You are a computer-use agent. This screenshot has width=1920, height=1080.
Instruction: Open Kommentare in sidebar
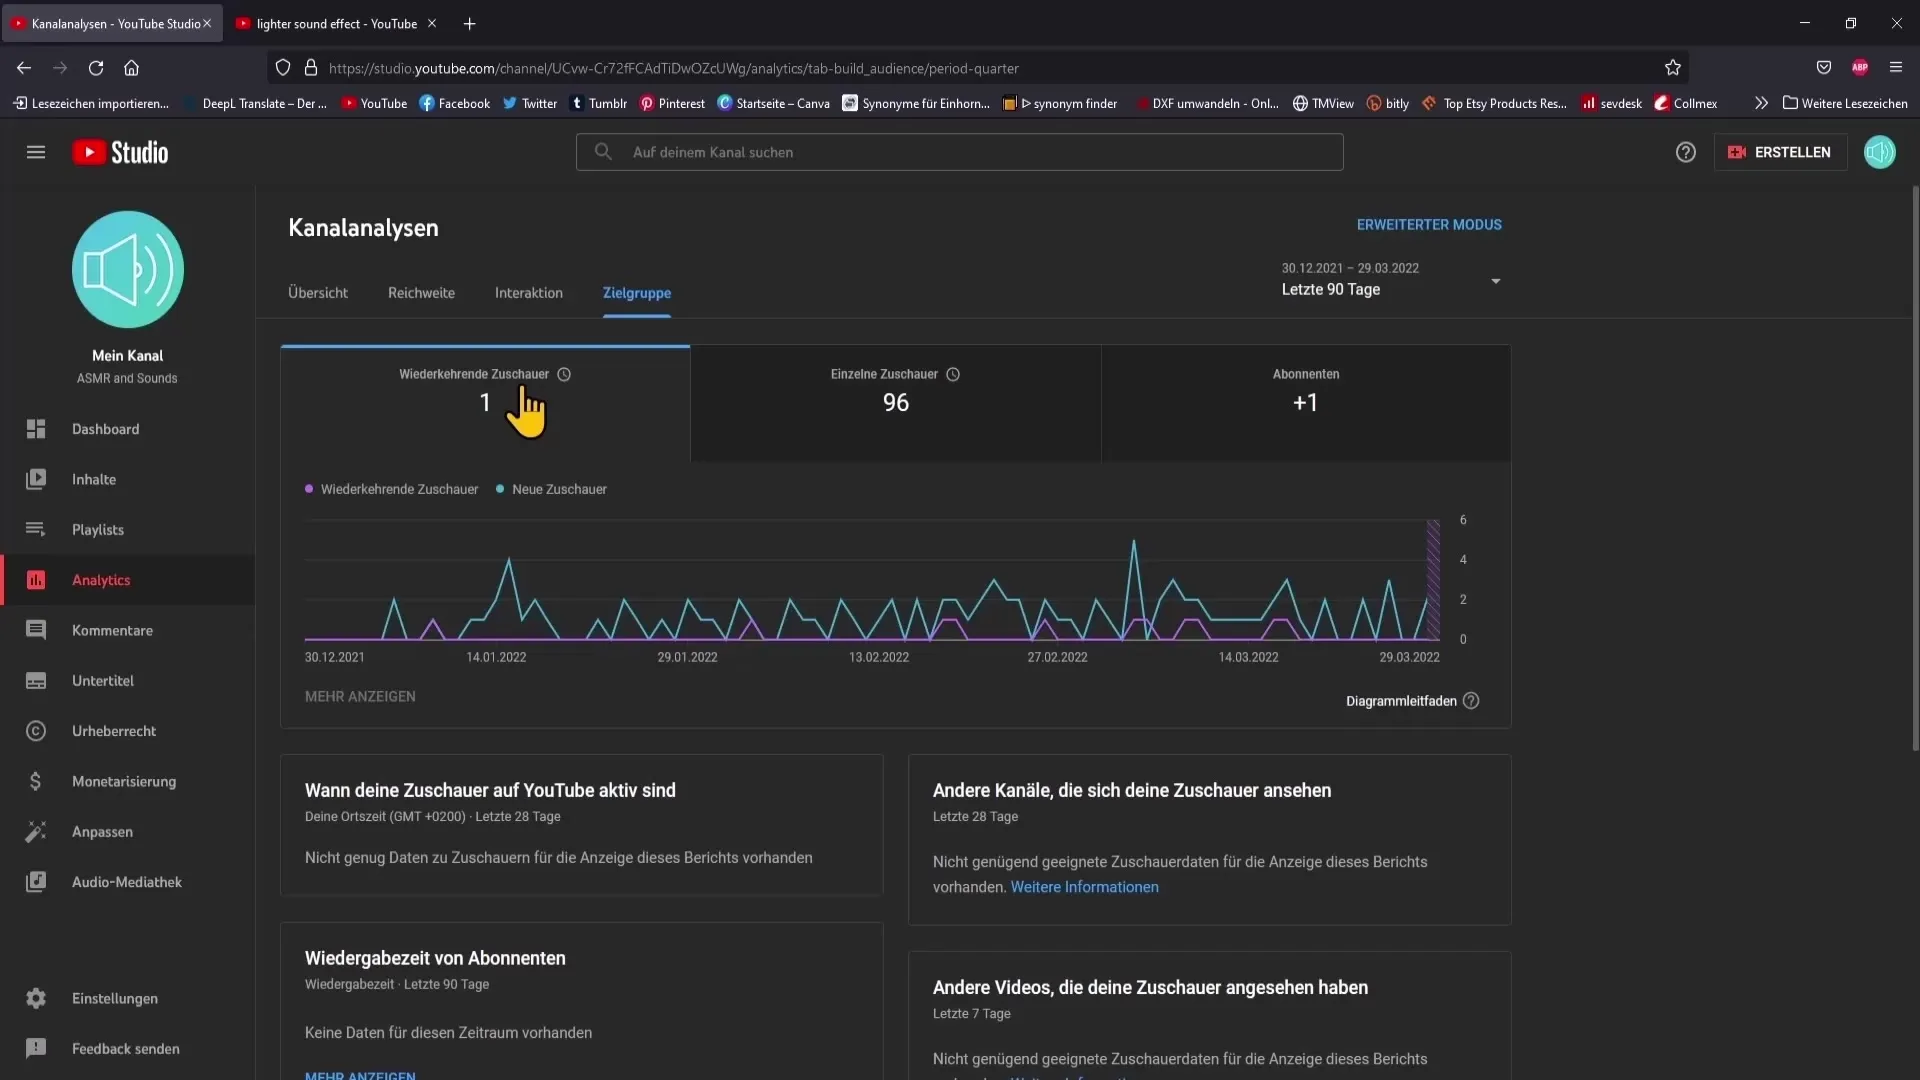tap(112, 629)
